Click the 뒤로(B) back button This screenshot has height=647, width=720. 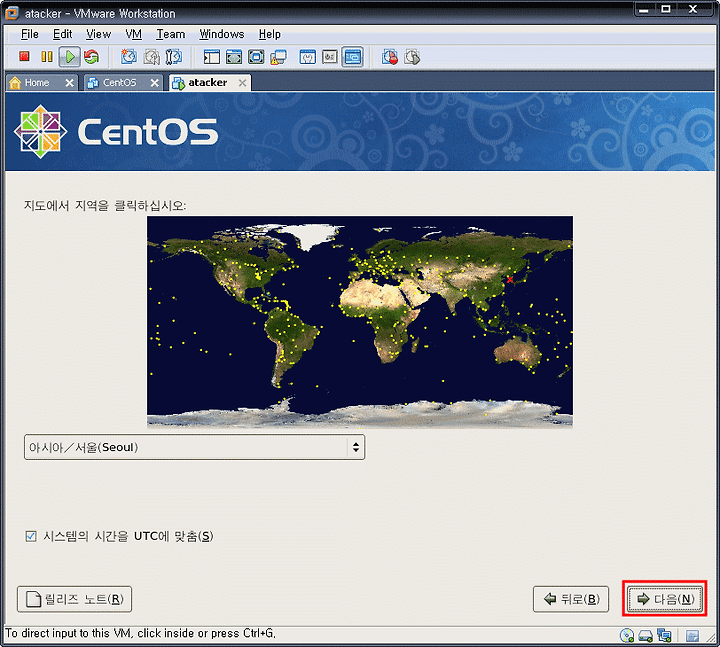[x=571, y=599]
